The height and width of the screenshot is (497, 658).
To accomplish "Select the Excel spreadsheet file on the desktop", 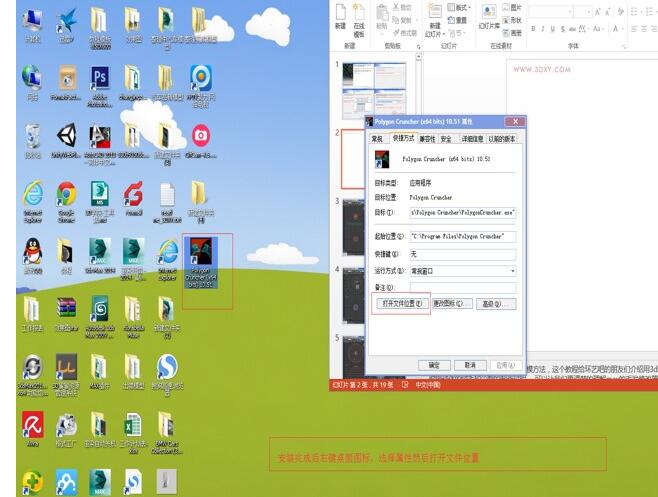I will coord(133,433).
